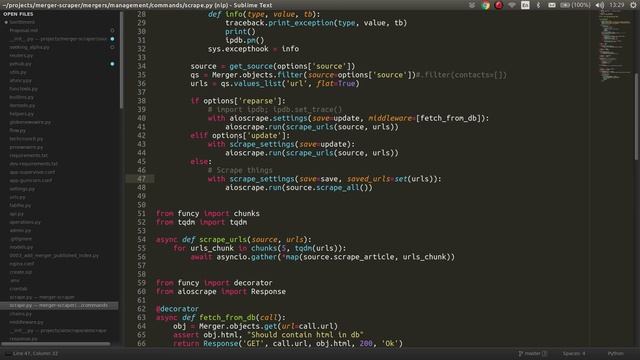Viewport: 640px width, 360px height.
Task: Select the highlighted scrape.py commands entry
Action: pyautogui.click(x=59, y=306)
